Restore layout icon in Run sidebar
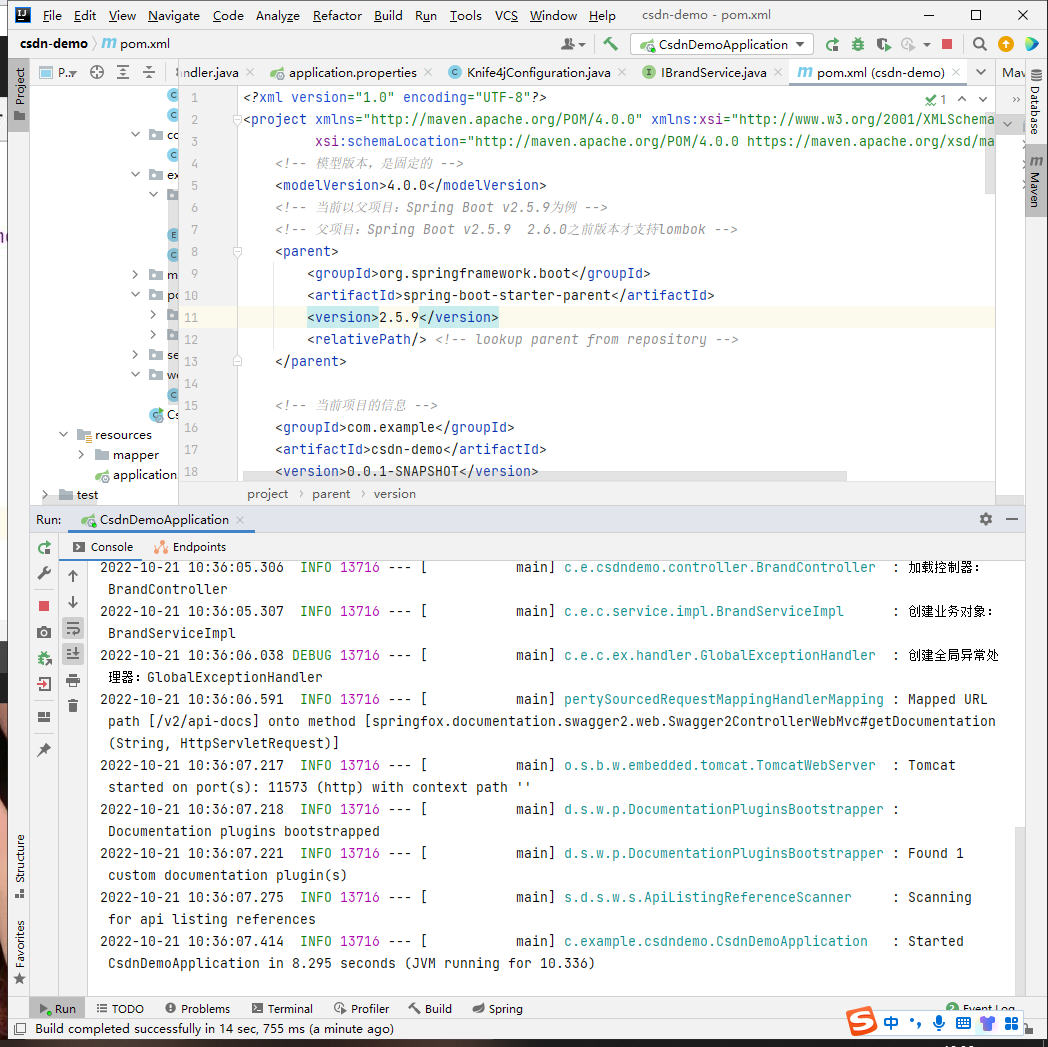The width and height of the screenshot is (1048, 1047). point(44,717)
